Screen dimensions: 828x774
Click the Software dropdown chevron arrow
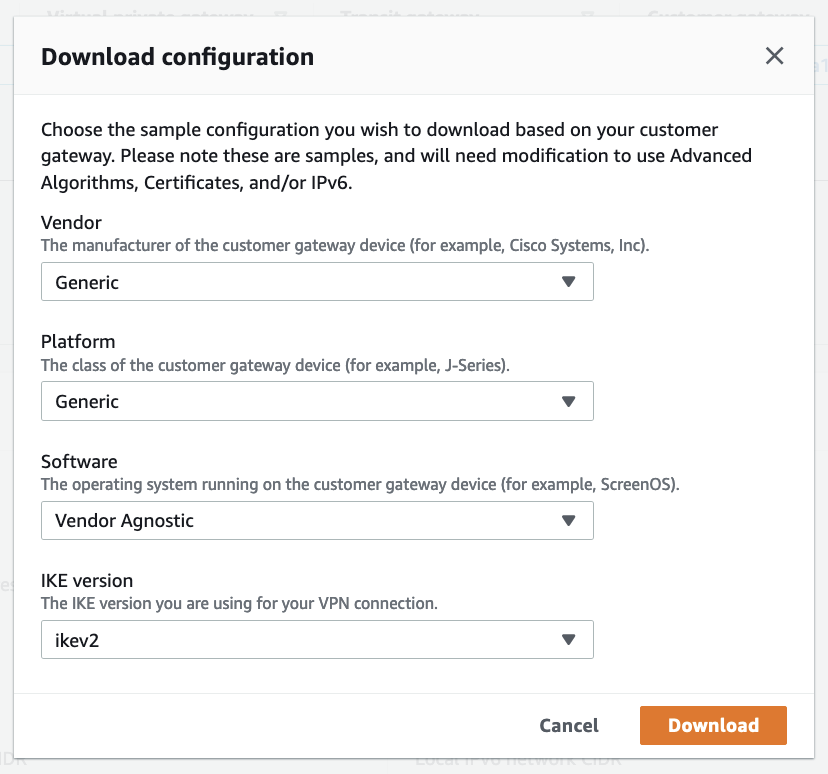coord(569,520)
